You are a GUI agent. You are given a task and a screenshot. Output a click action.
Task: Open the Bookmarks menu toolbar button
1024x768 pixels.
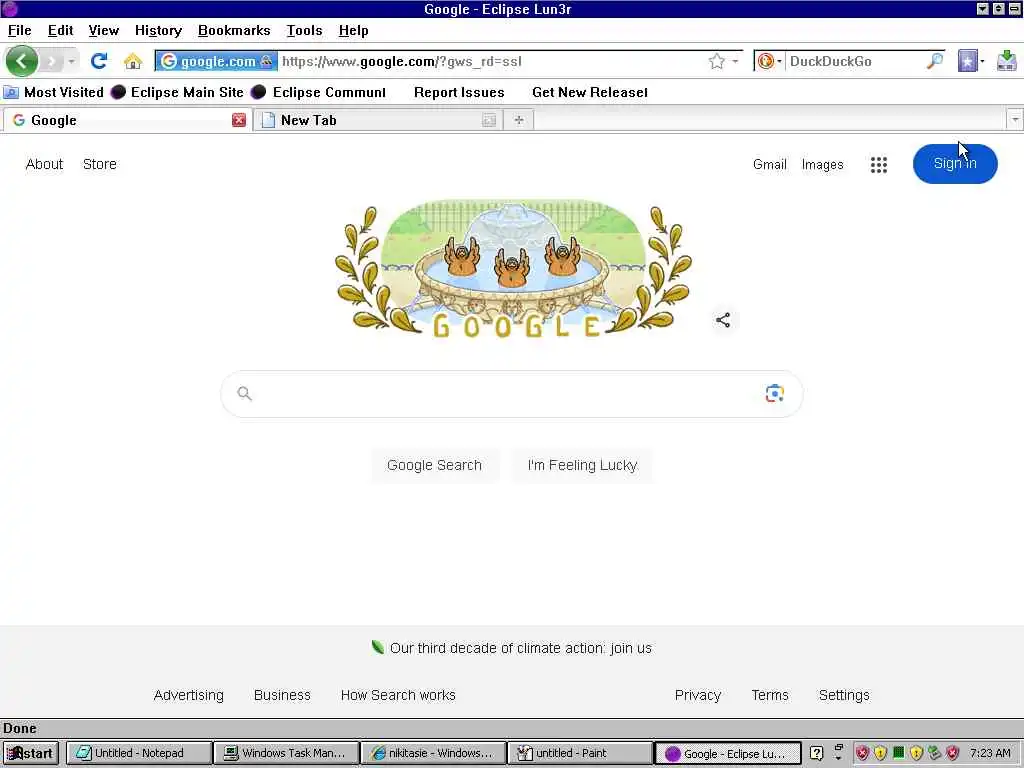[970, 61]
